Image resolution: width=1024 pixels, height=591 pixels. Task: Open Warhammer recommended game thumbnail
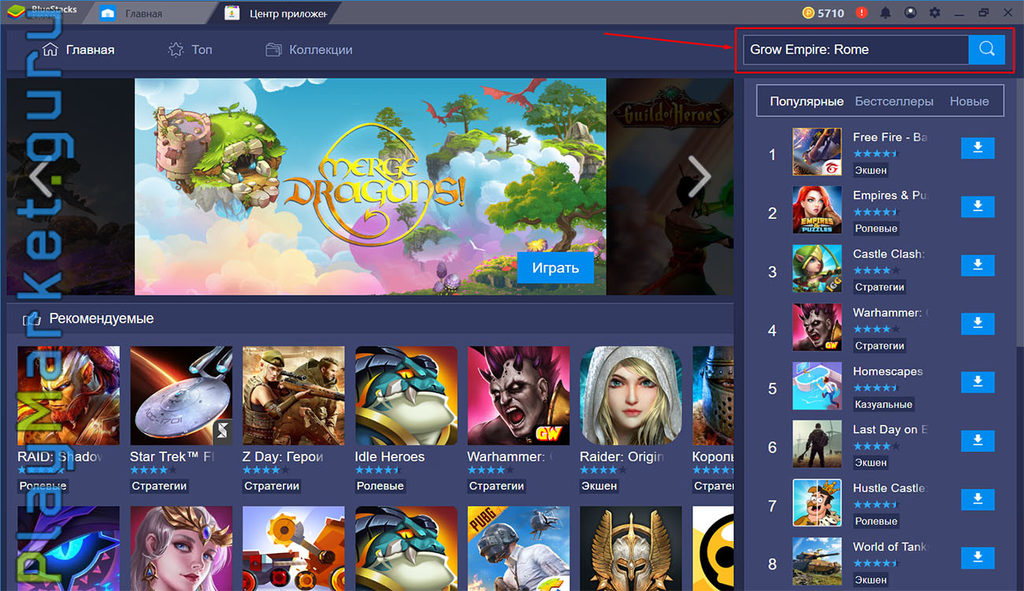tap(519, 396)
